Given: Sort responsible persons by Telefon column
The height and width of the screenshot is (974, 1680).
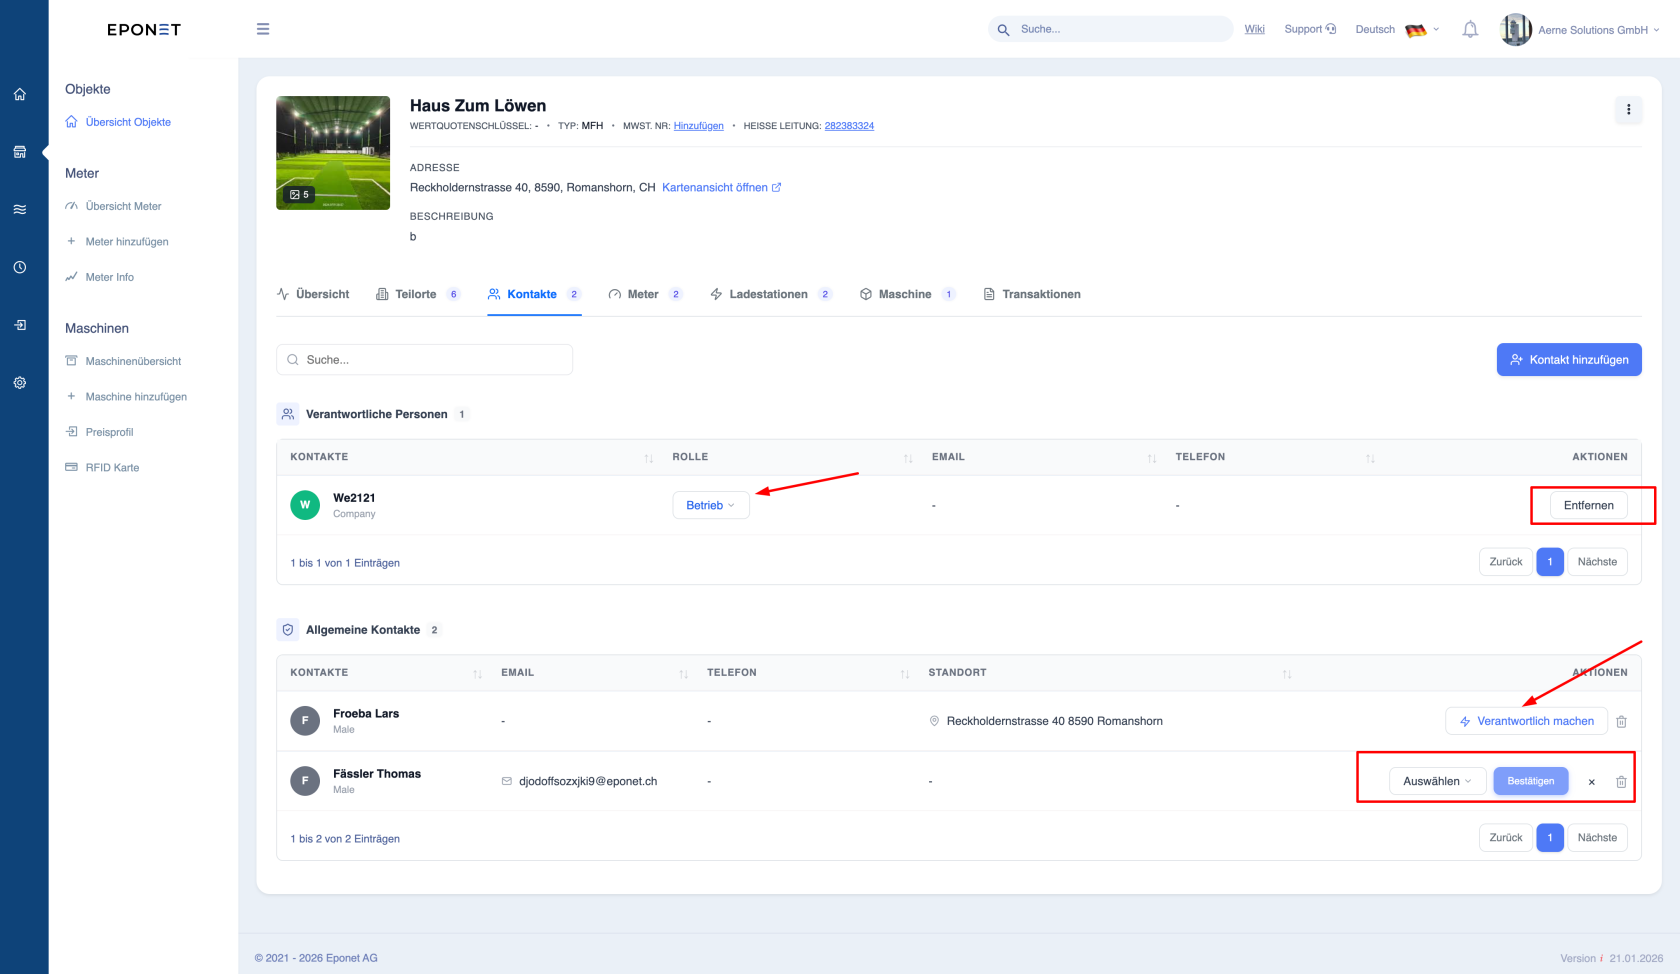Looking at the screenshot, I should click(1370, 458).
